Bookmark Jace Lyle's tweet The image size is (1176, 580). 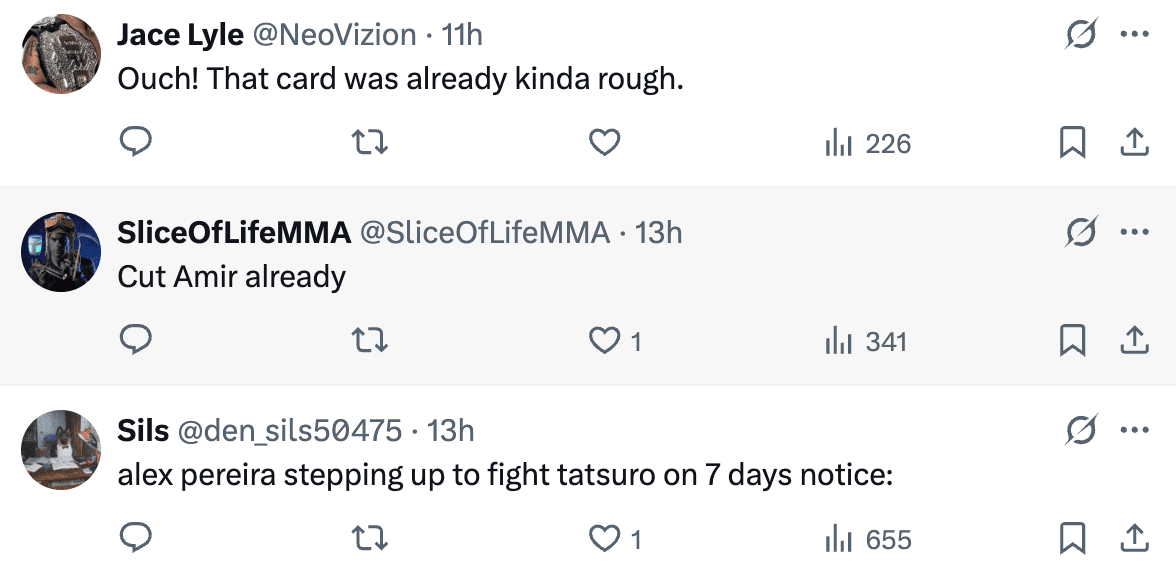[x=1072, y=144]
